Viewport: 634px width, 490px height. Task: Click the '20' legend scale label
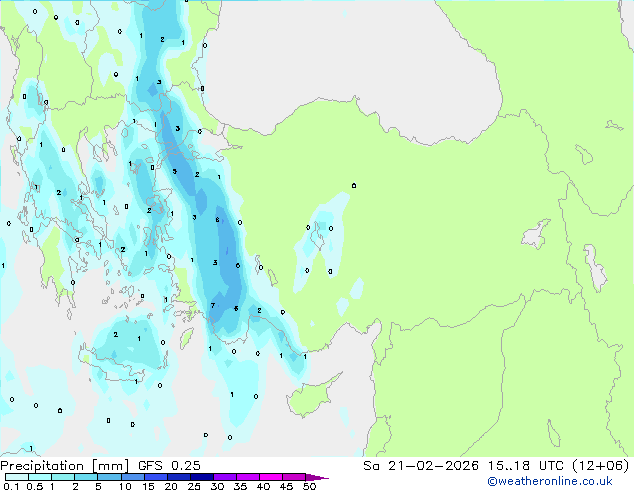click(x=171, y=486)
